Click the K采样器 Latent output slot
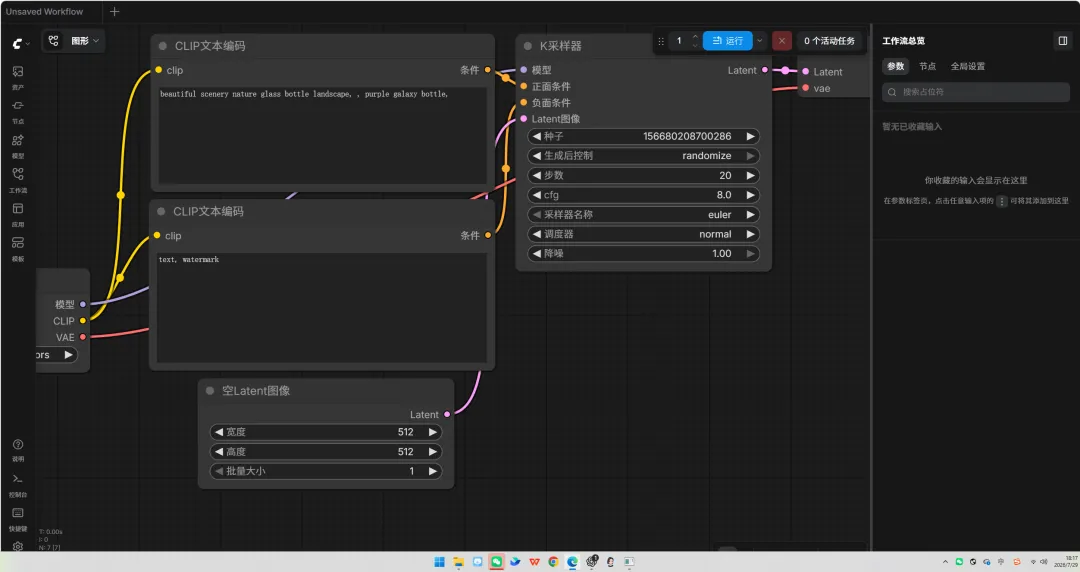This screenshot has width=1080, height=572. tap(765, 70)
